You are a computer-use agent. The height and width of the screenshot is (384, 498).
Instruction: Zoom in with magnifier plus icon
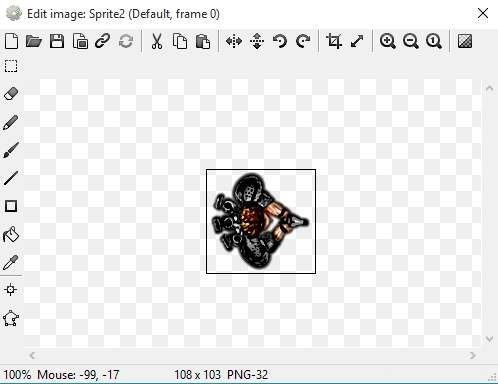[x=388, y=41]
